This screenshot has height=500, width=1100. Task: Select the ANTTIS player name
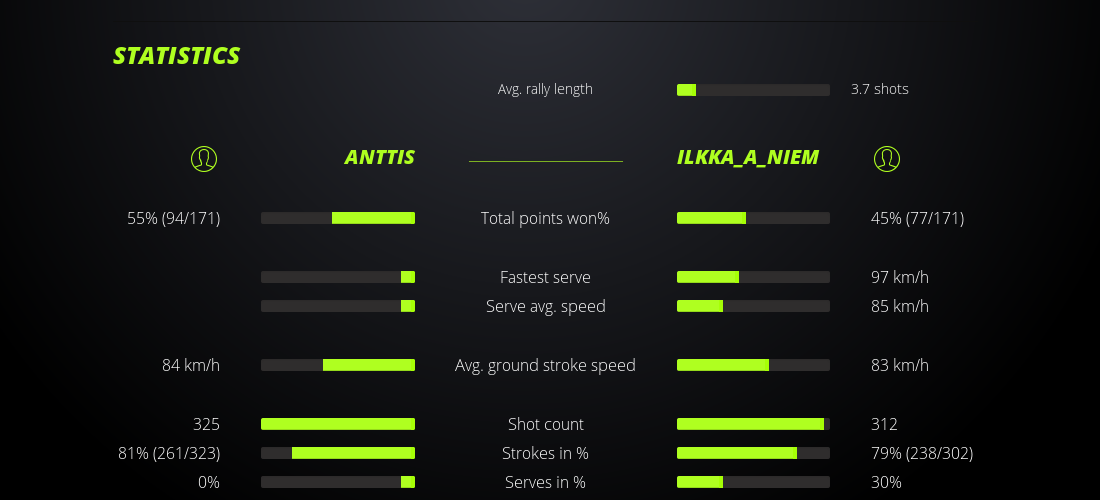[x=380, y=157]
